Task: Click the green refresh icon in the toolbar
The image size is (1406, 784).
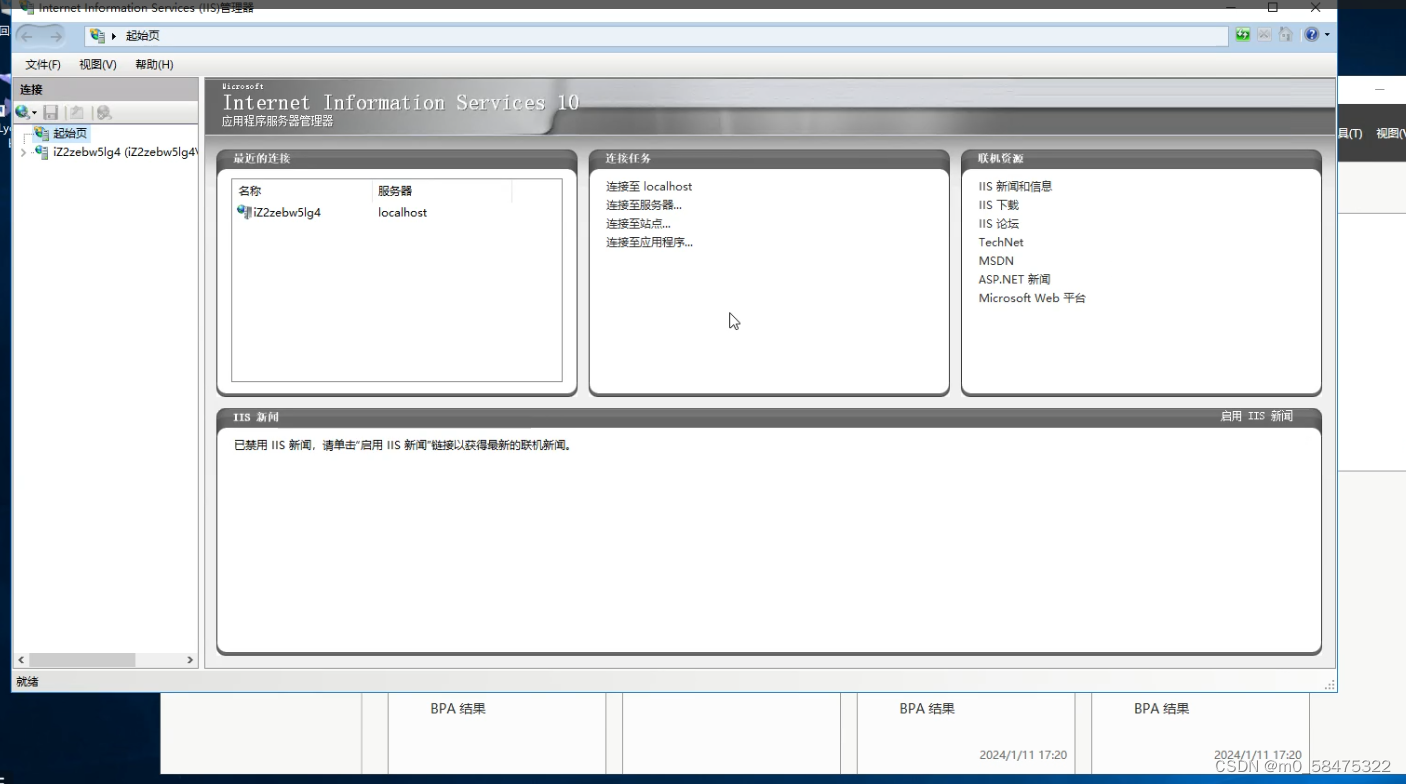Action: point(1242,34)
